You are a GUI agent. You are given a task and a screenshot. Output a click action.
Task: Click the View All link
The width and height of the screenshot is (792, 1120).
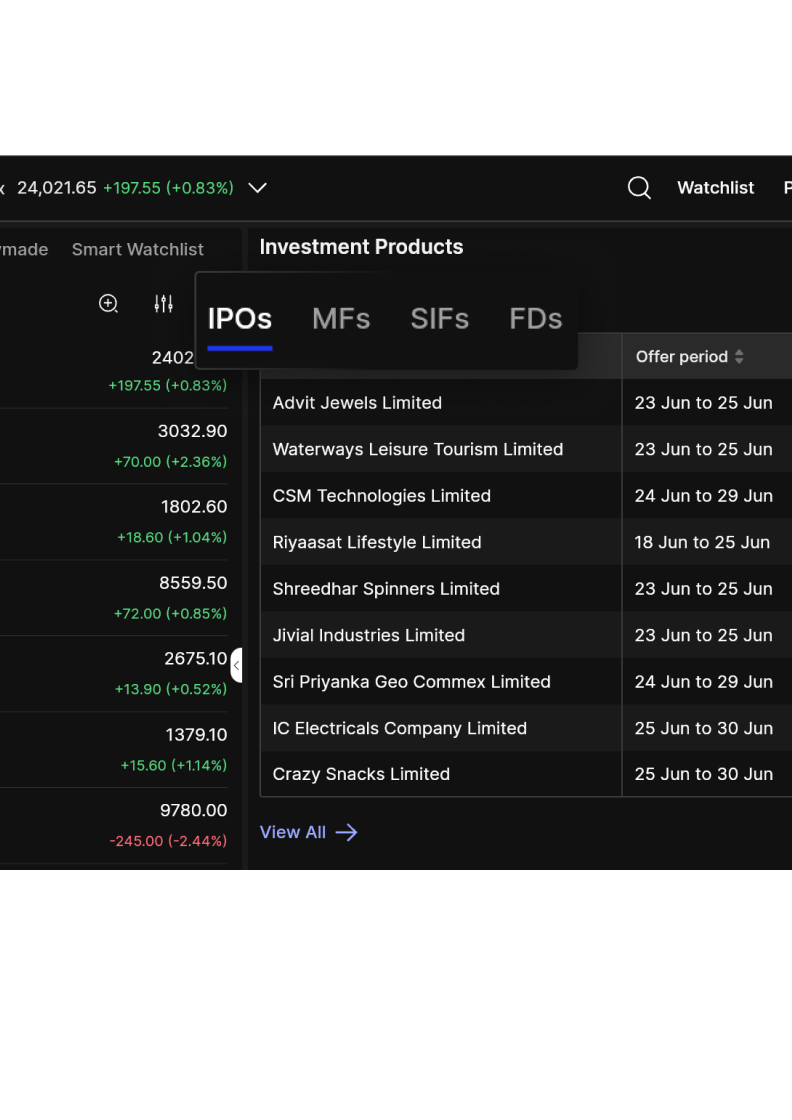[309, 832]
